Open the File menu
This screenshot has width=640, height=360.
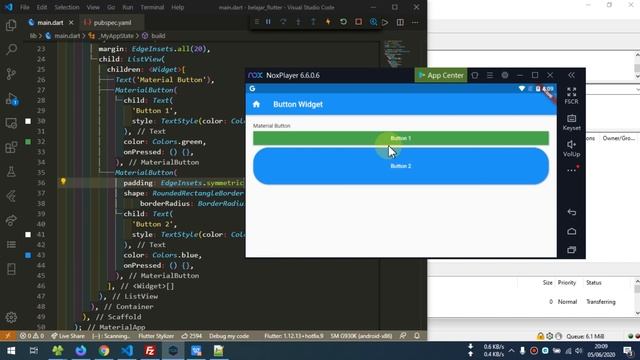click(x=24, y=7)
